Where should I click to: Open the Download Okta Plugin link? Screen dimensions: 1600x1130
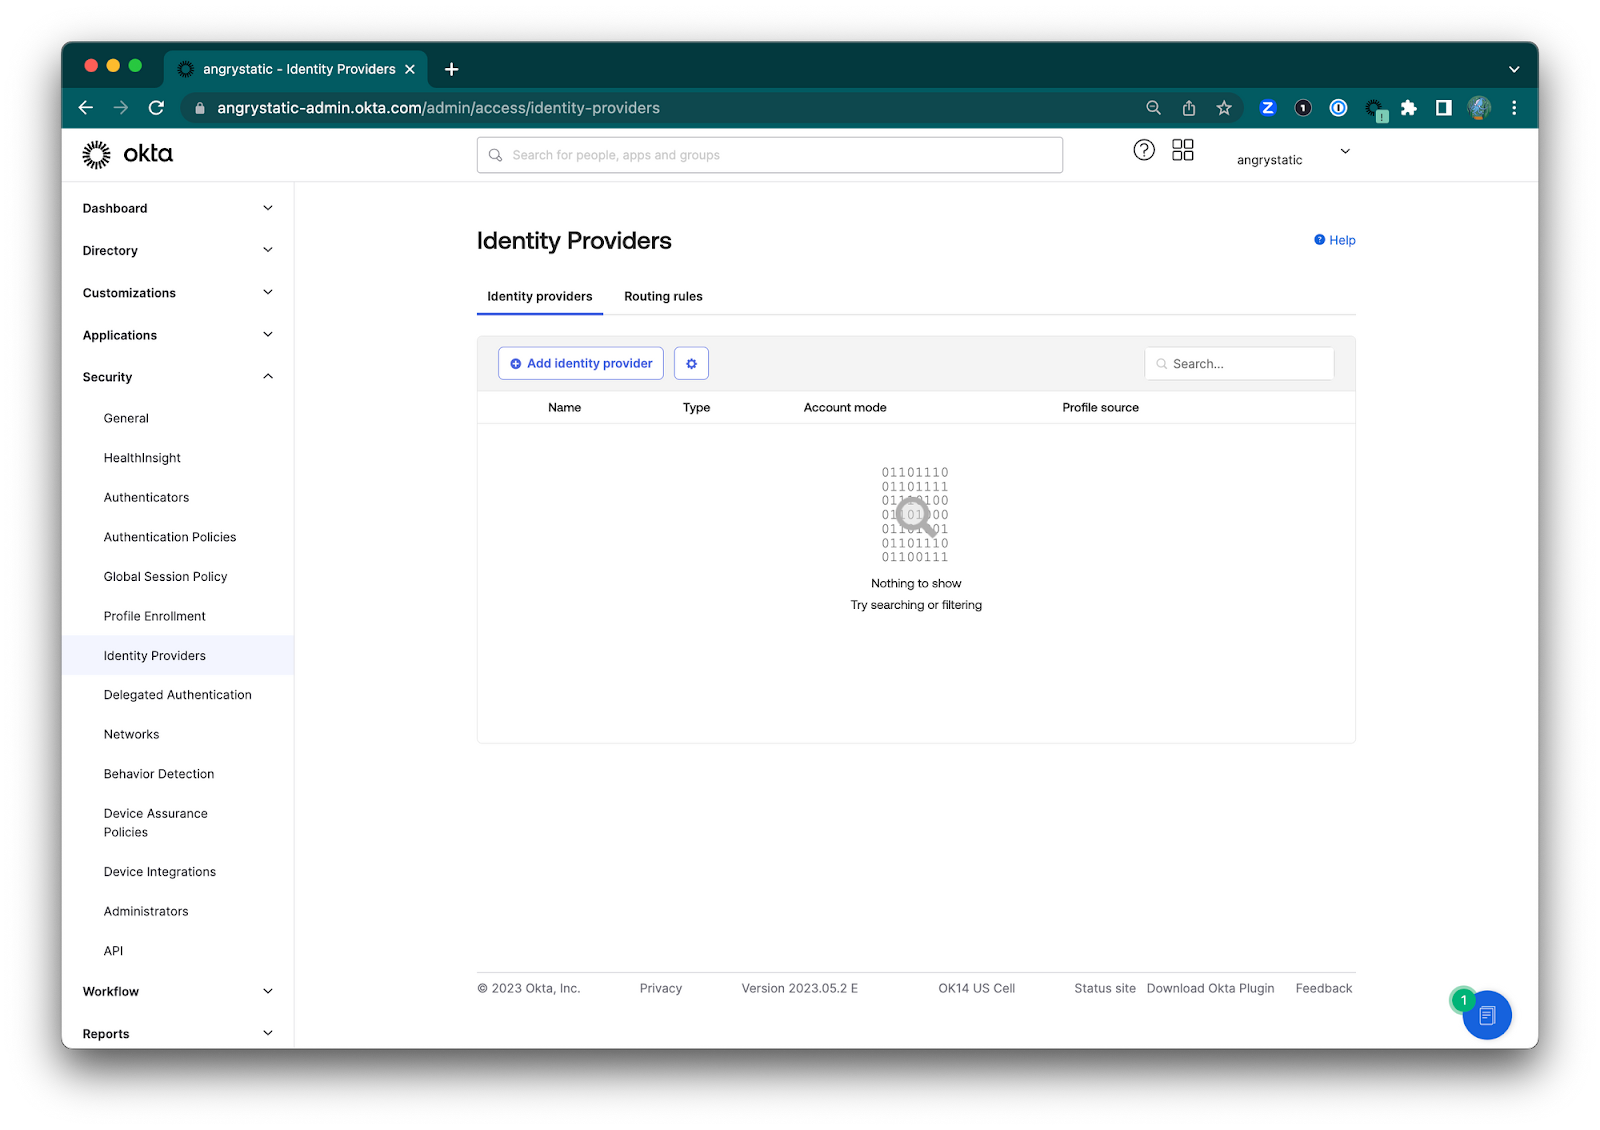click(1210, 988)
